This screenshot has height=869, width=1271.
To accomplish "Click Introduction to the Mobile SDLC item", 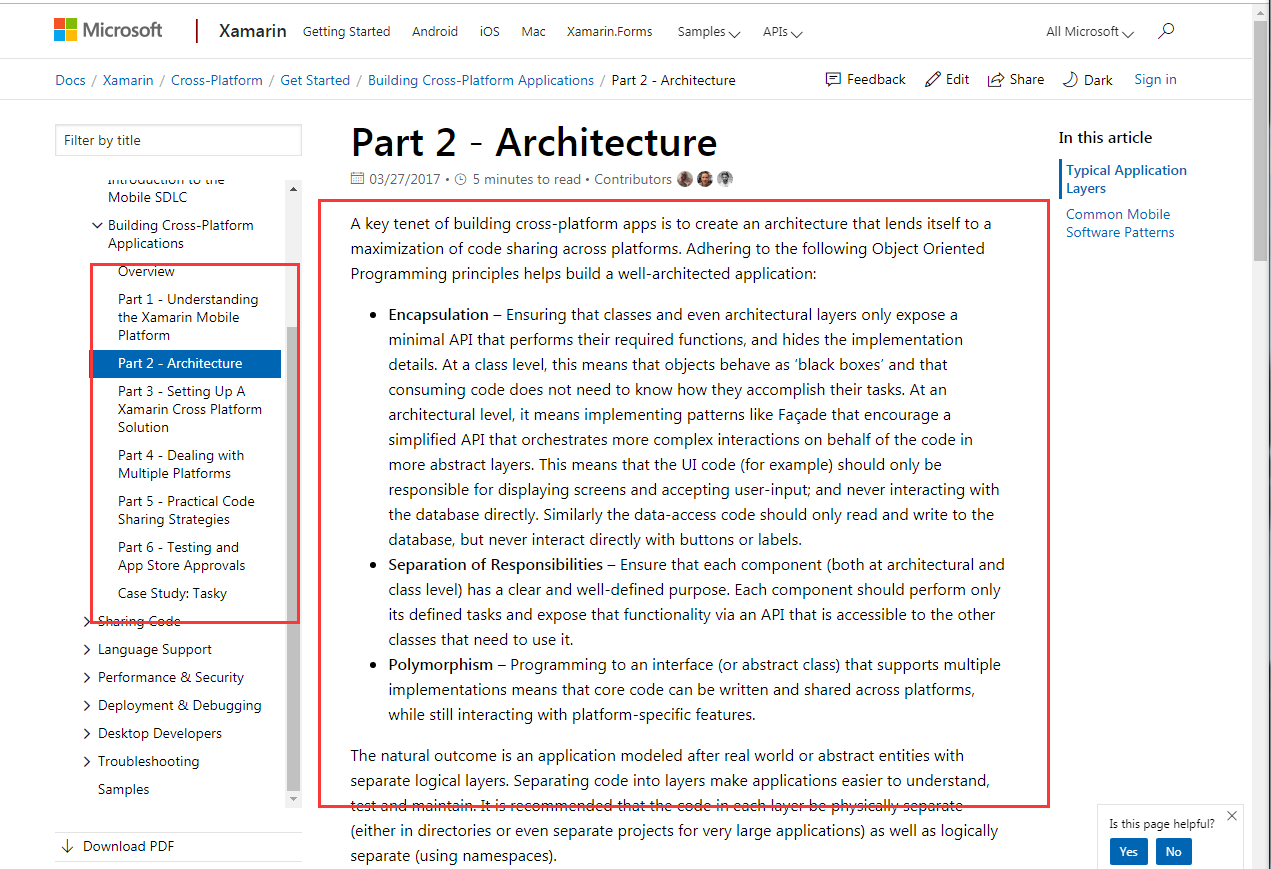I will (166, 188).
